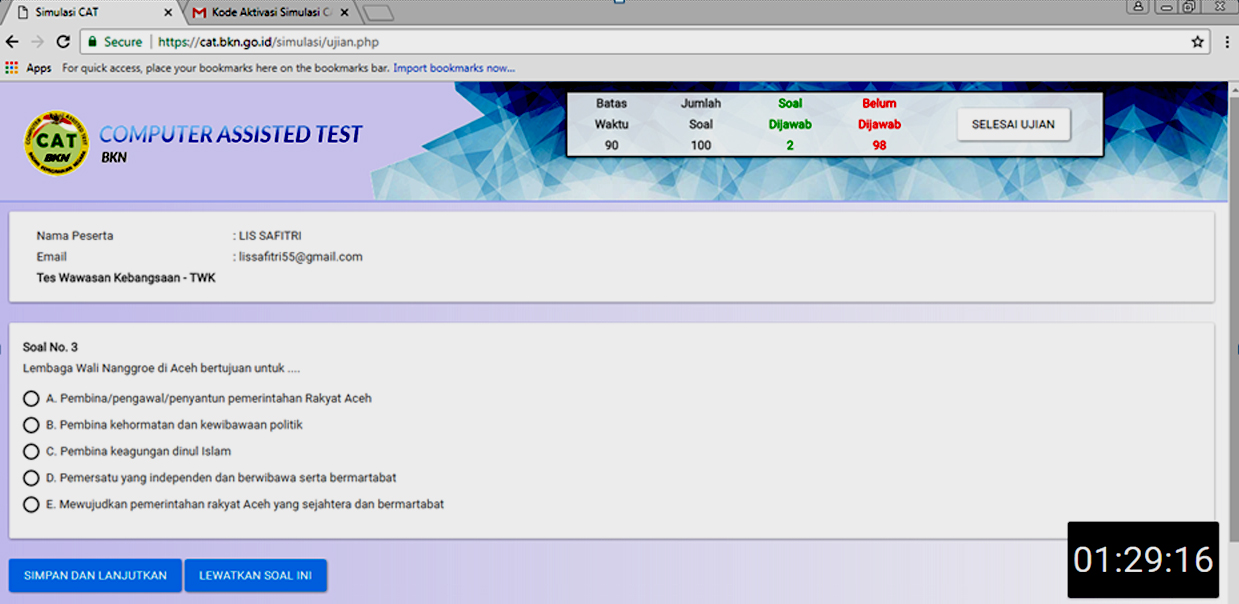Click the Chrome profile icon in the title bar
The width and height of the screenshot is (1239, 604).
click(1139, 7)
